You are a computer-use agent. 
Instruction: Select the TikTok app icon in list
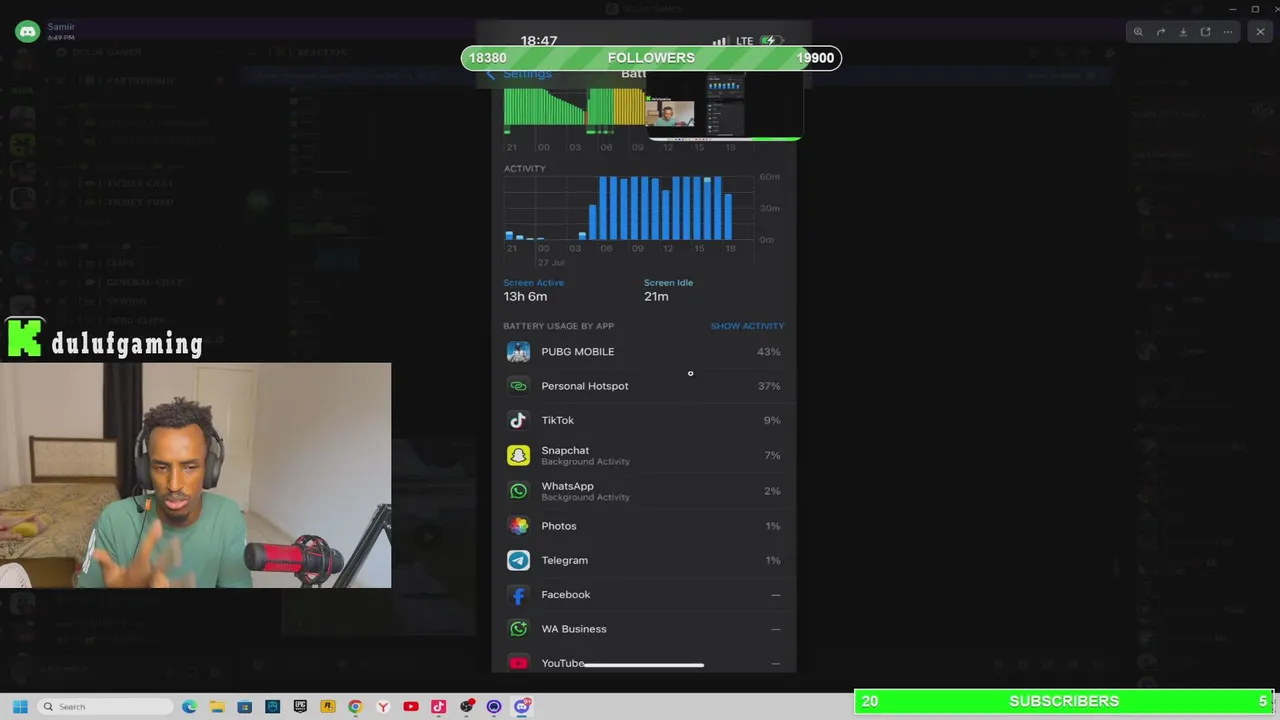coord(518,420)
